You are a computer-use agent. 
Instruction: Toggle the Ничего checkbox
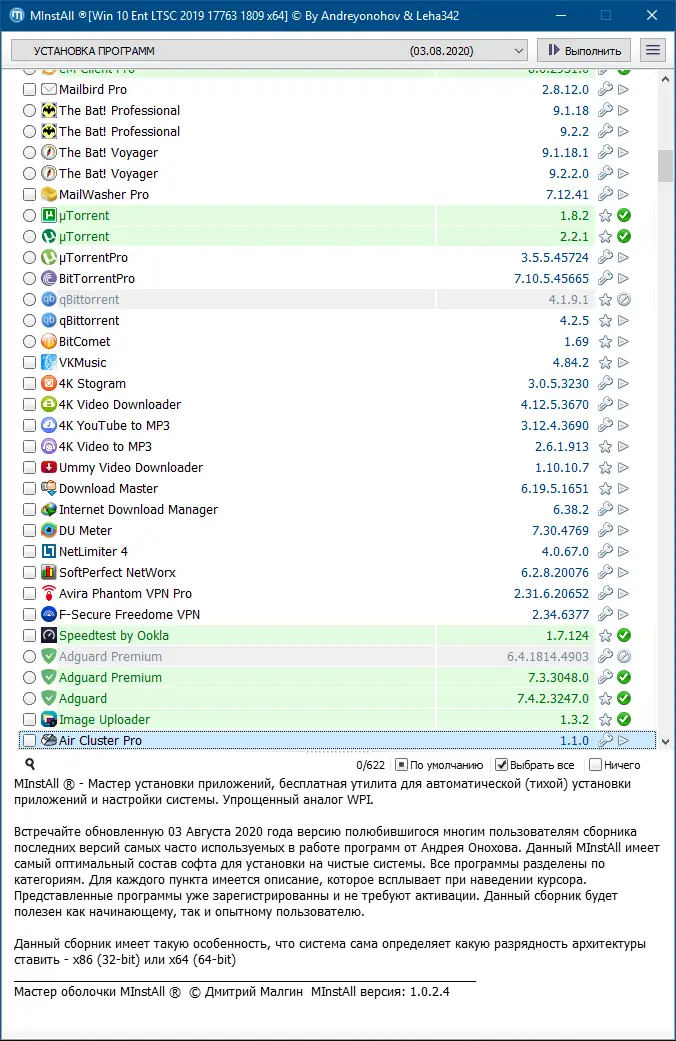coord(595,765)
